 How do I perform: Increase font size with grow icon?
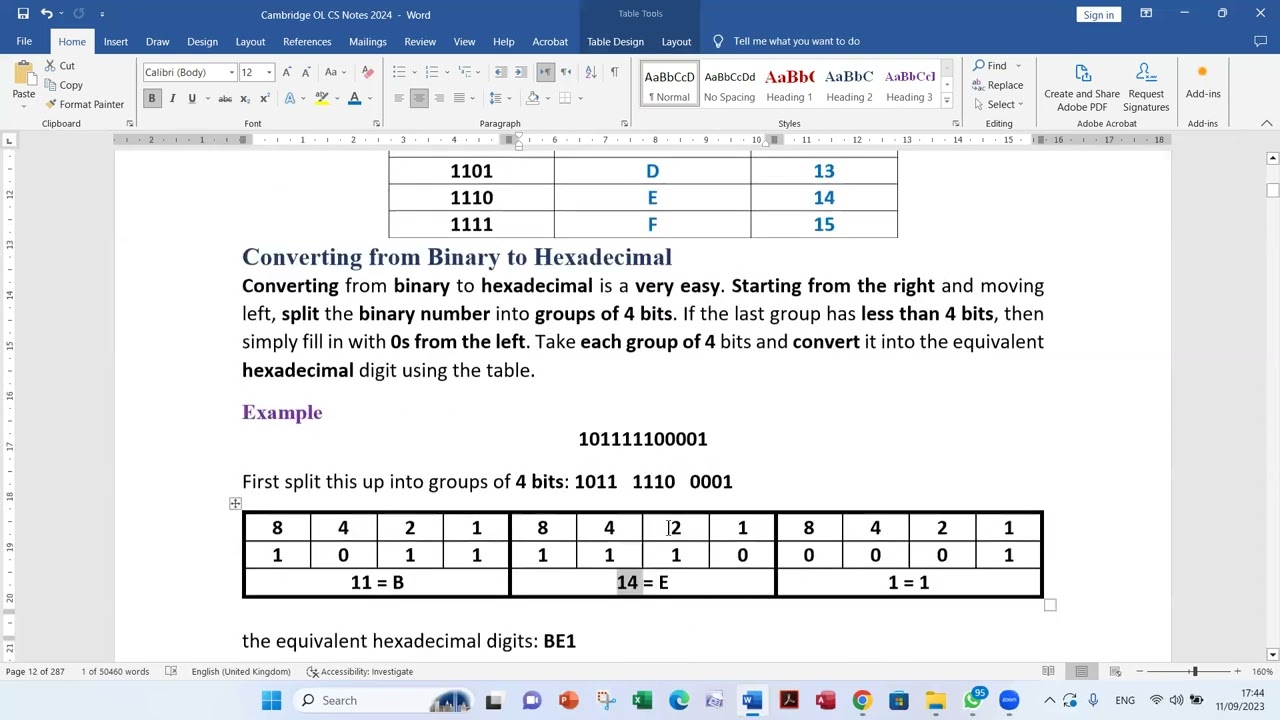pos(287,72)
